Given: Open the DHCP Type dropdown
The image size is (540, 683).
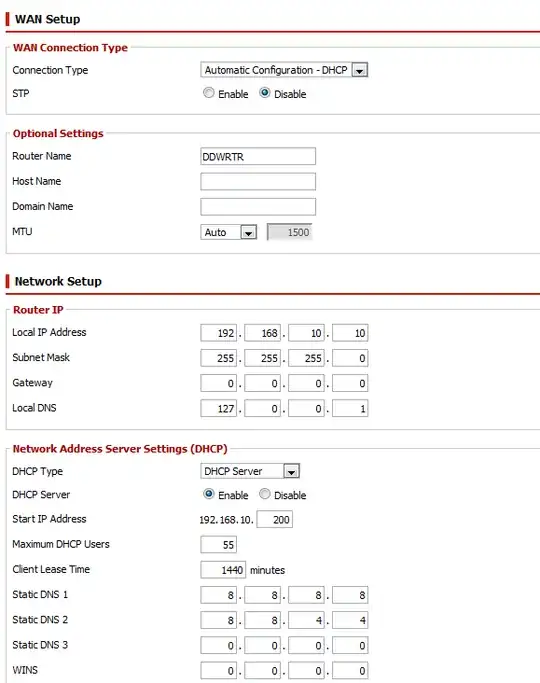Looking at the screenshot, I should click(250, 471).
